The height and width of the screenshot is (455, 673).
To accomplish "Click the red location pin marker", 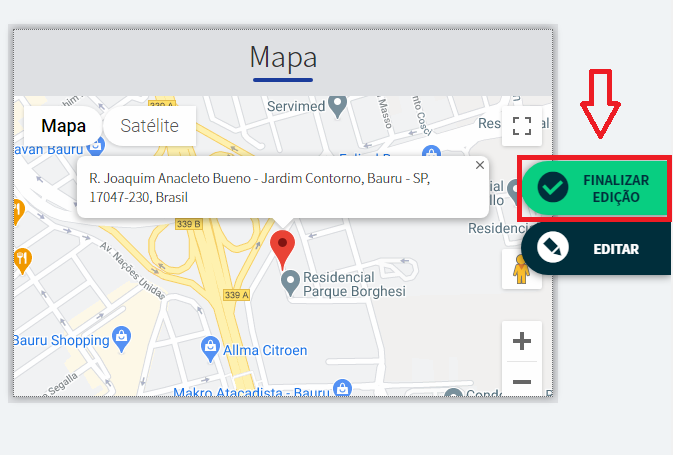I will coord(284,243).
